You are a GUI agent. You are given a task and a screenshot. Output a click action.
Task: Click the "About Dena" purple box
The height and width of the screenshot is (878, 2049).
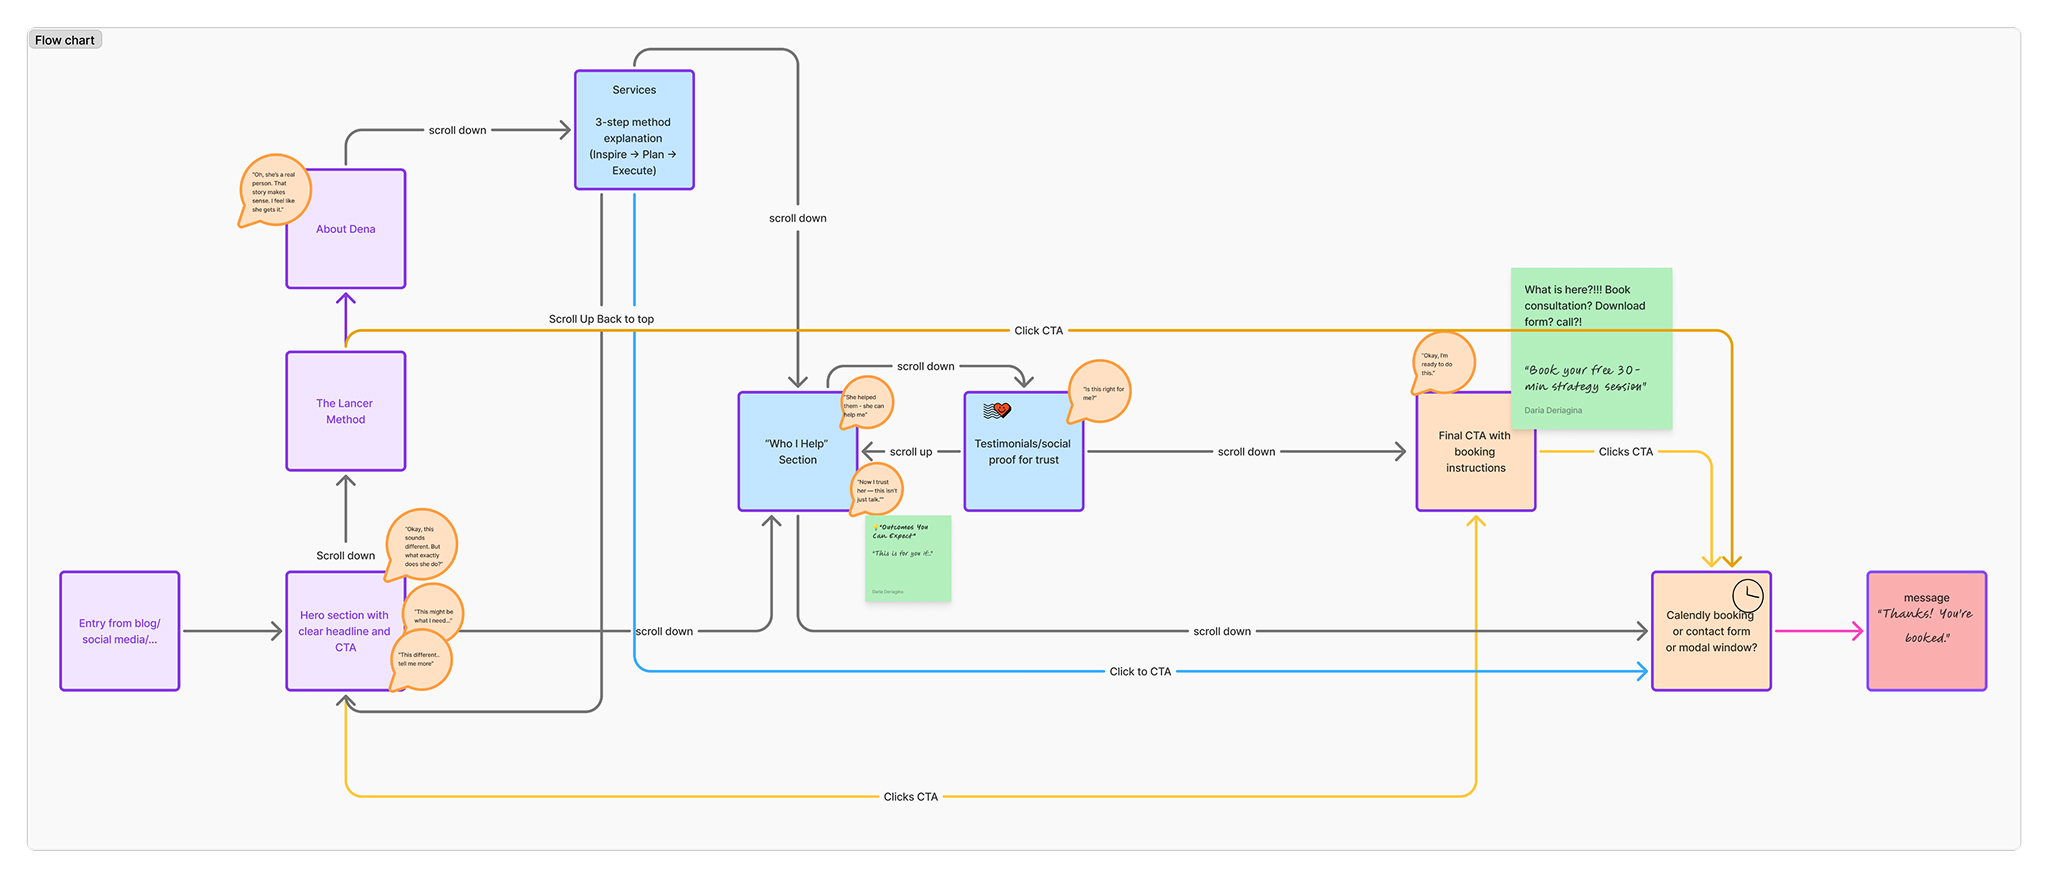pyautogui.click(x=346, y=240)
